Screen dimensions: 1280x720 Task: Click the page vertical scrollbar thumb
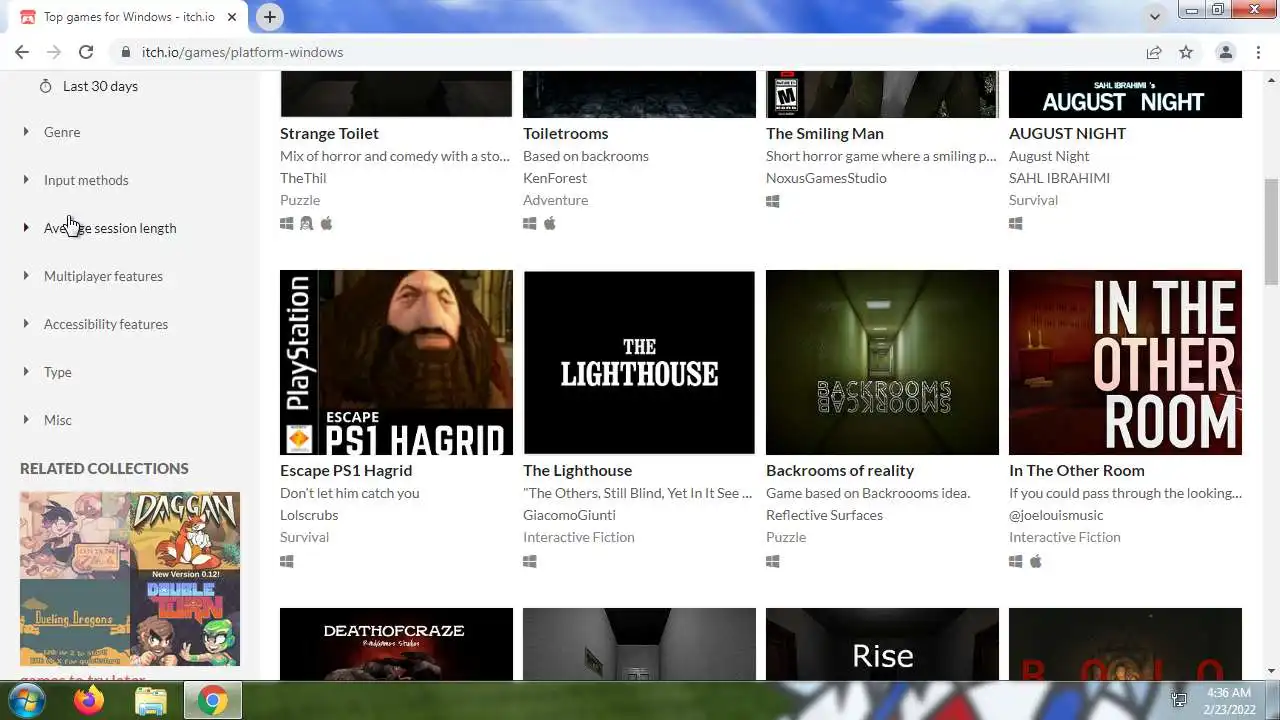(1271, 230)
